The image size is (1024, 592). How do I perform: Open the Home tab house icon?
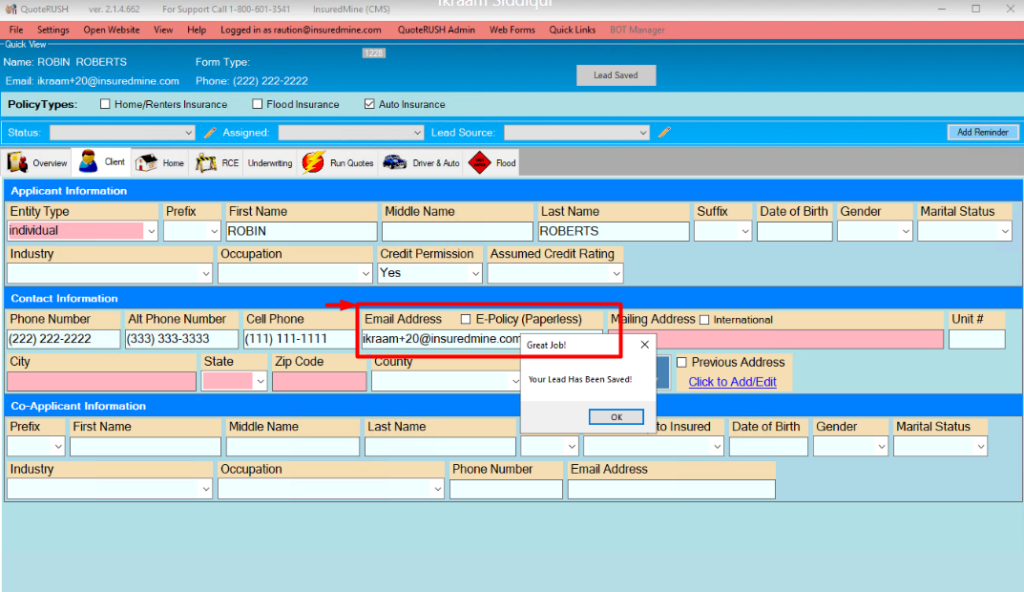[x=146, y=163]
